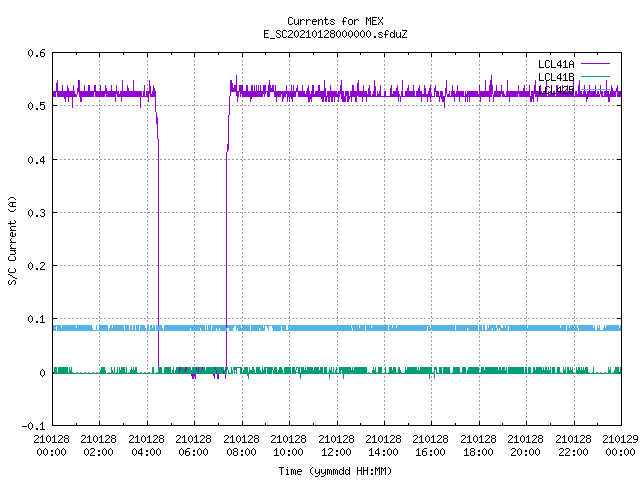Click the 210128 04:00 x-axis tick label
The height and width of the screenshot is (480, 640).
click(x=147, y=446)
